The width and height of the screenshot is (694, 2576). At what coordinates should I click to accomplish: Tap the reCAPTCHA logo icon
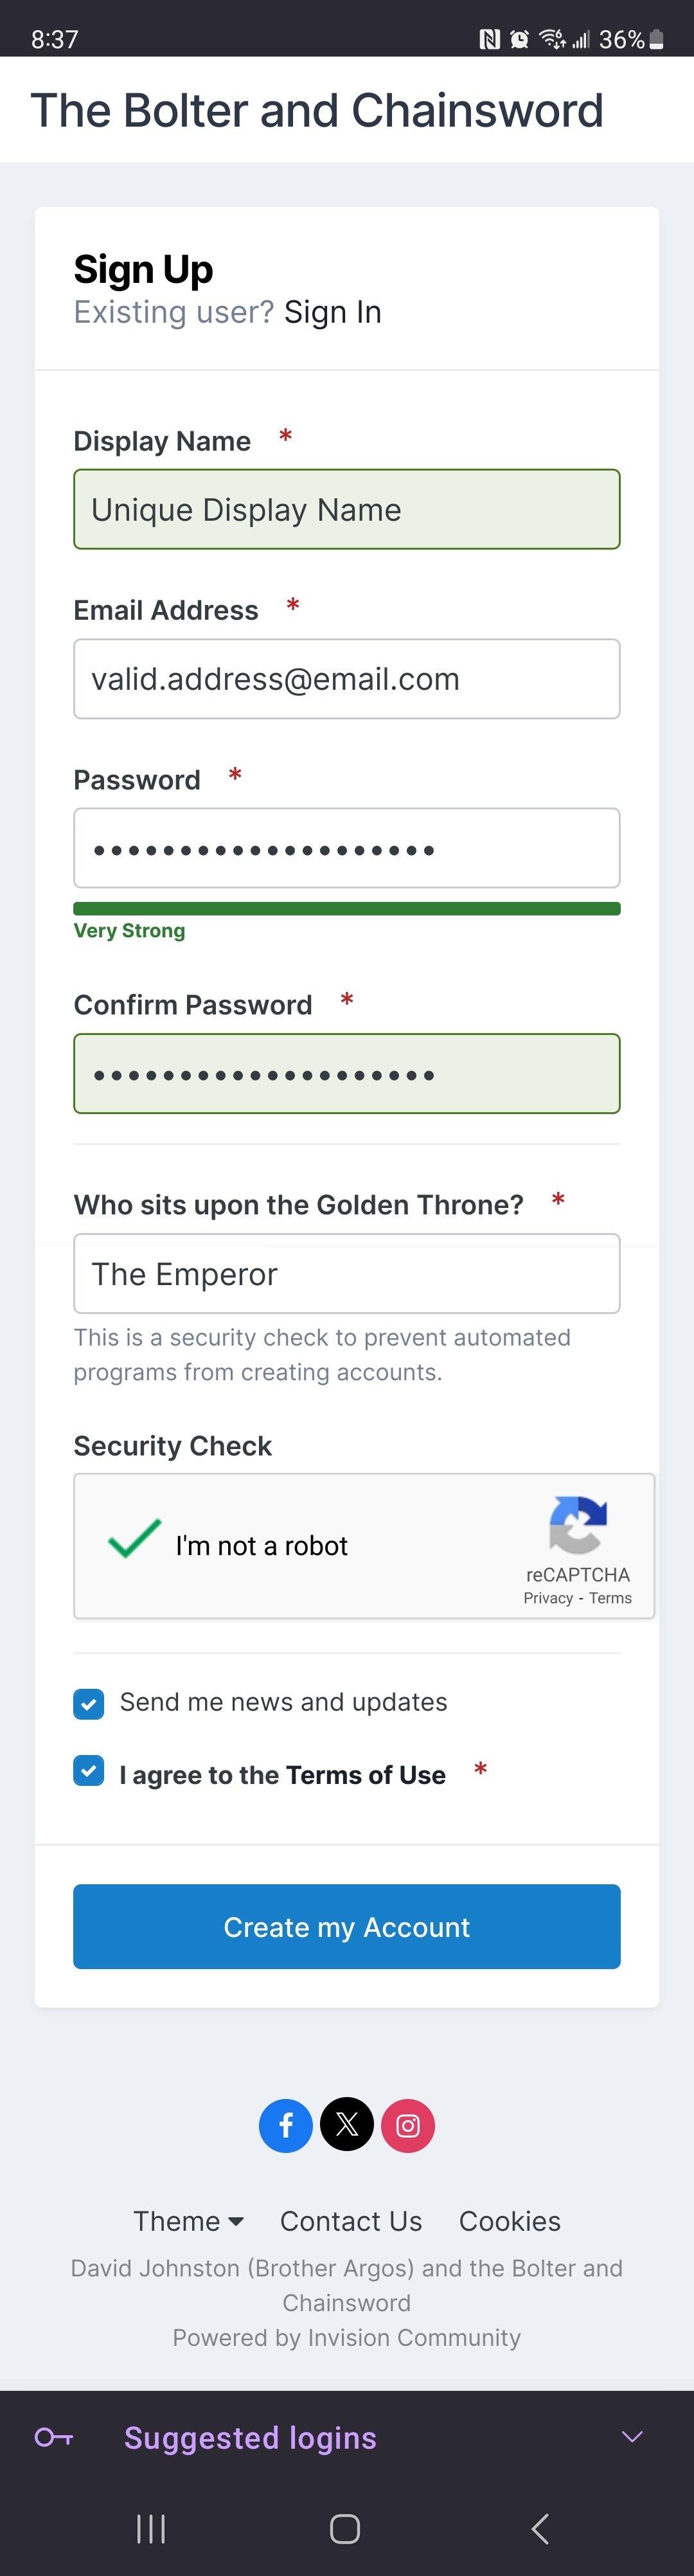tap(578, 1525)
